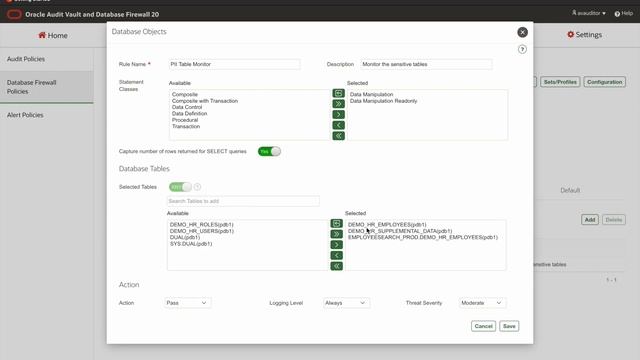Select DEMO_HR_SUPPLEMENTAL_DATA(pdb1) table
This screenshot has height=360, width=640.
400,231
